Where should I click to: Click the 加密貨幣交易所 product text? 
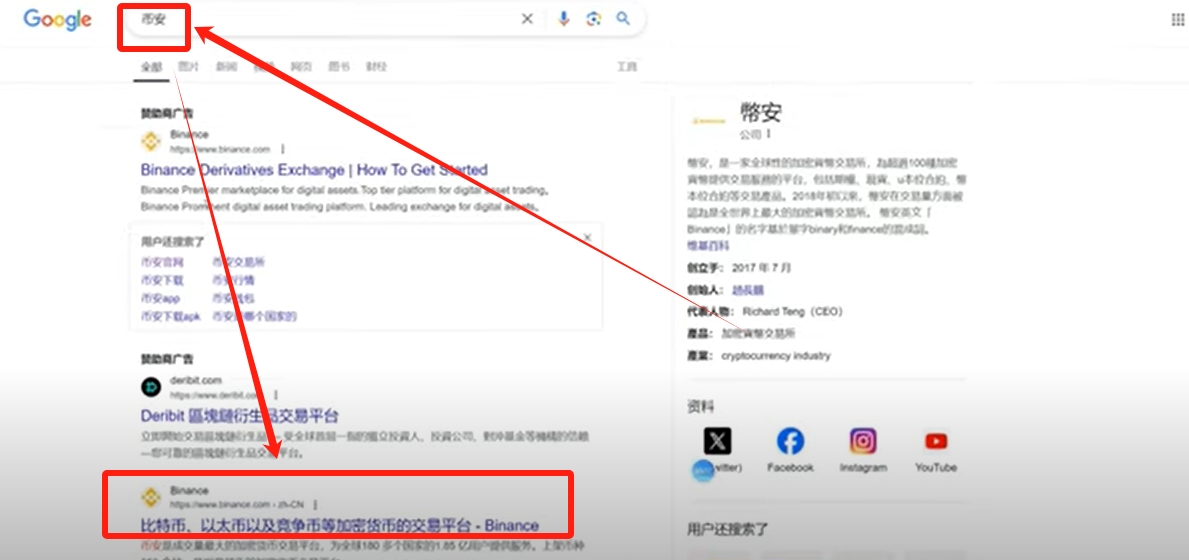pos(758,333)
